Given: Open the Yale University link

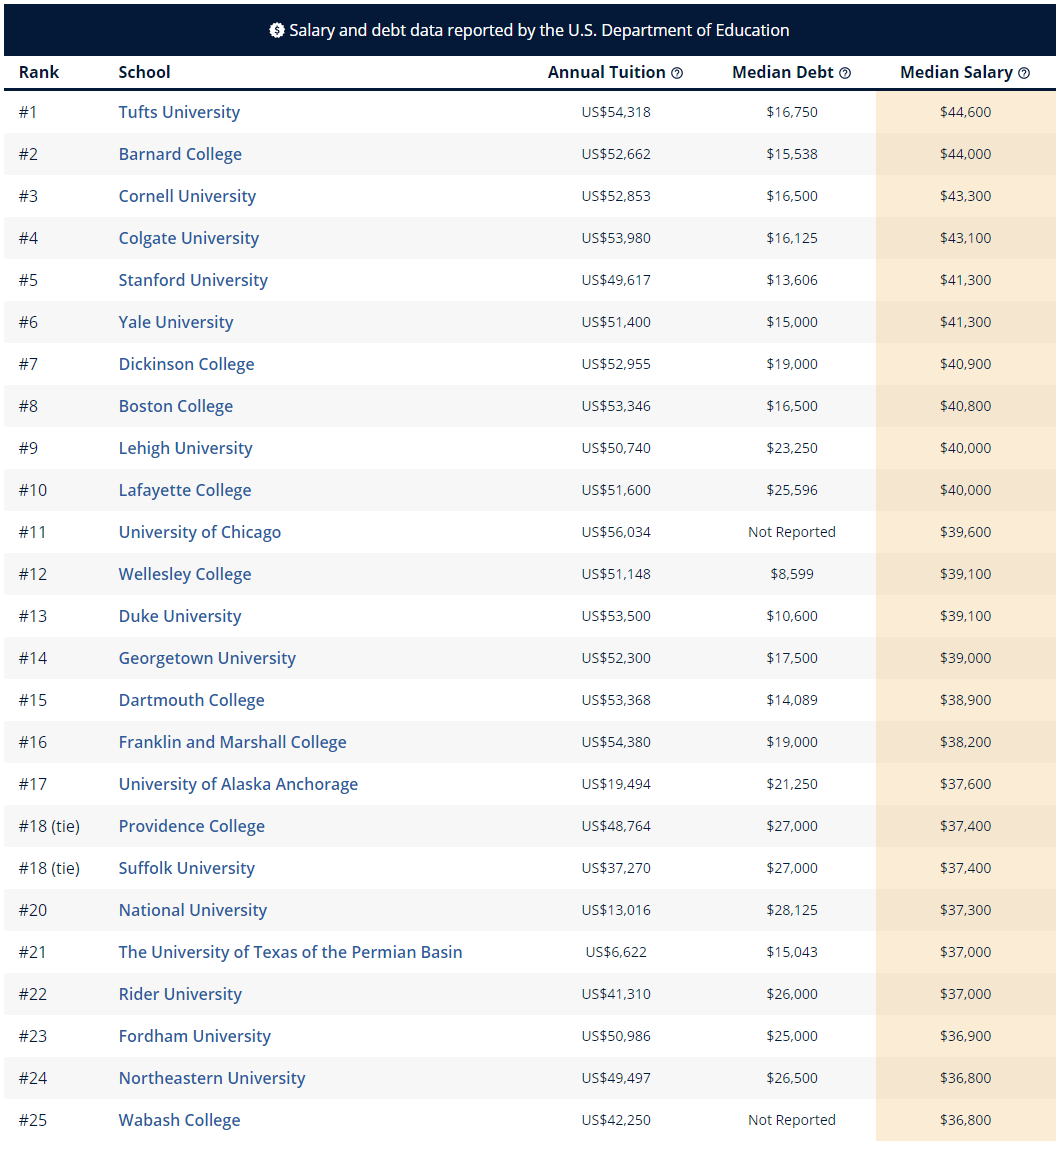Looking at the screenshot, I should point(176,322).
